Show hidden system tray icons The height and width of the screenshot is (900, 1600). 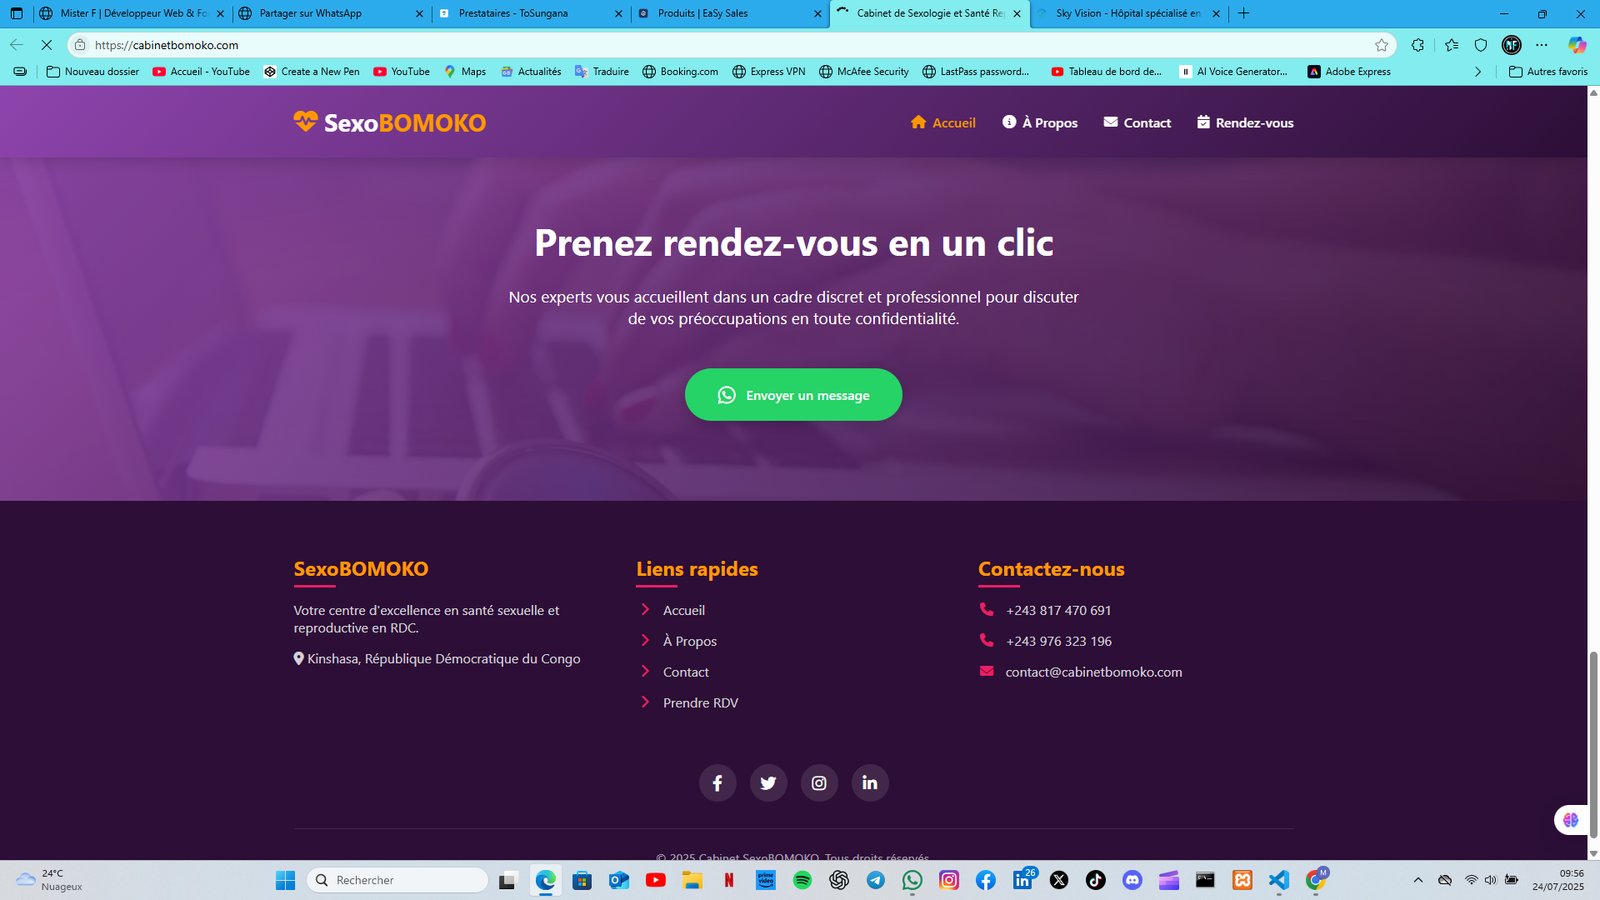(x=1418, y=880)
